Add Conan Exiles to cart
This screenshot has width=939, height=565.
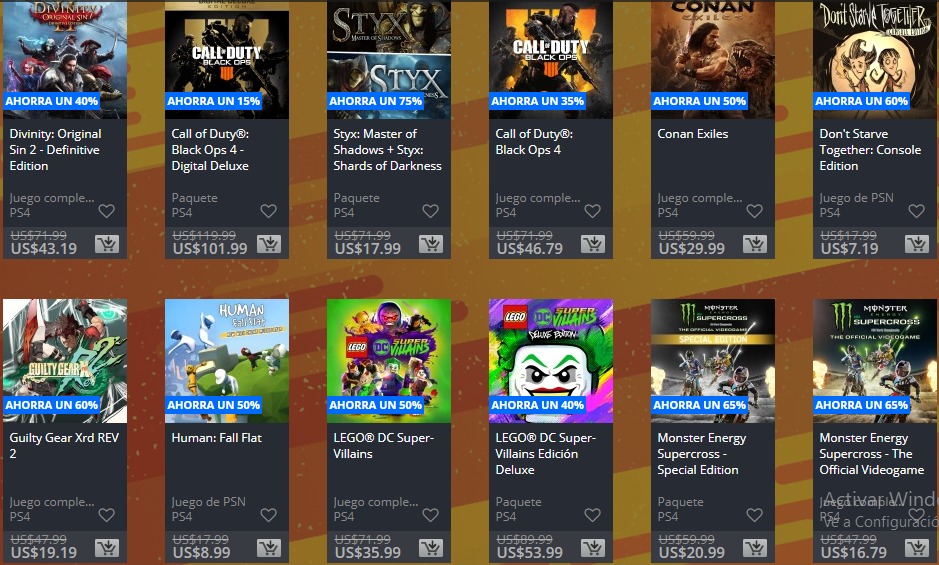[x=755, y=244]
